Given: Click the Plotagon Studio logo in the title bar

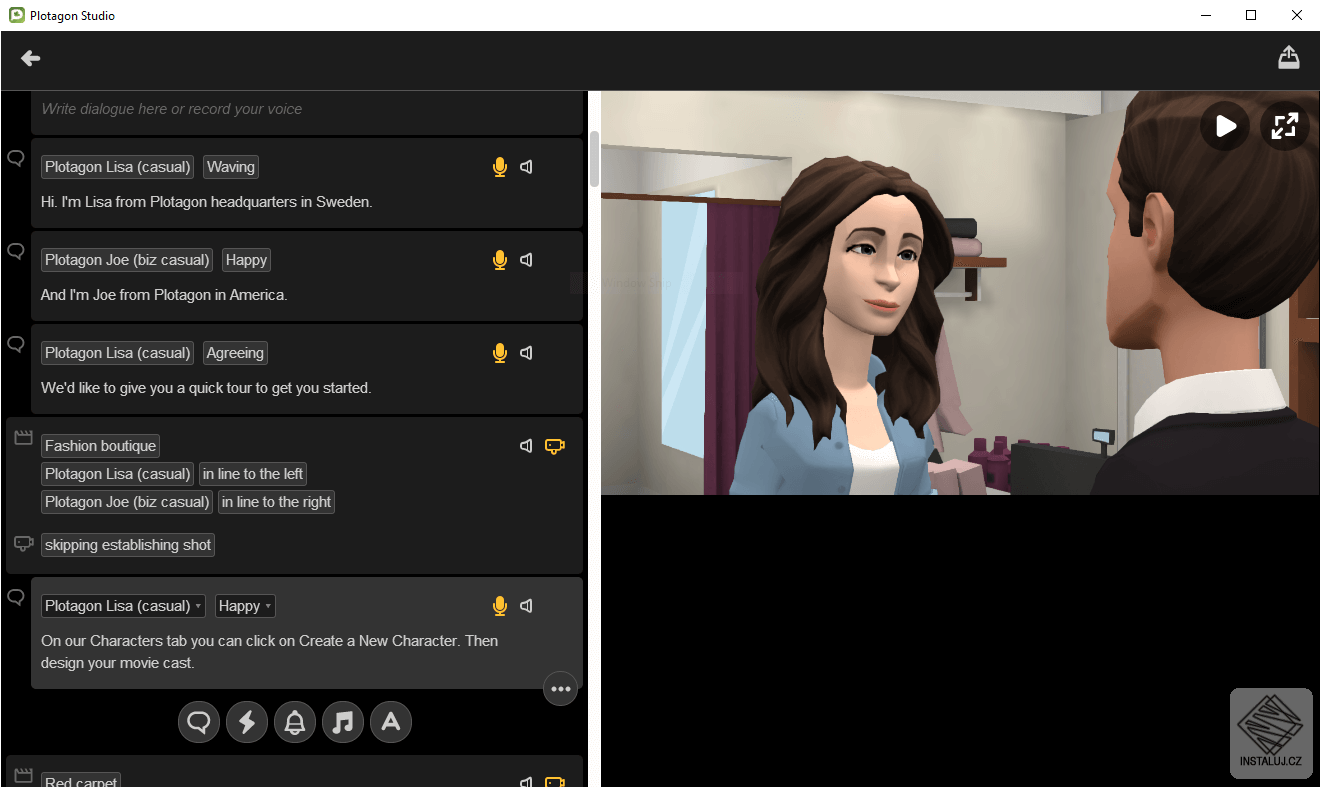Looking at the screenshot, I should click(16, 15).
